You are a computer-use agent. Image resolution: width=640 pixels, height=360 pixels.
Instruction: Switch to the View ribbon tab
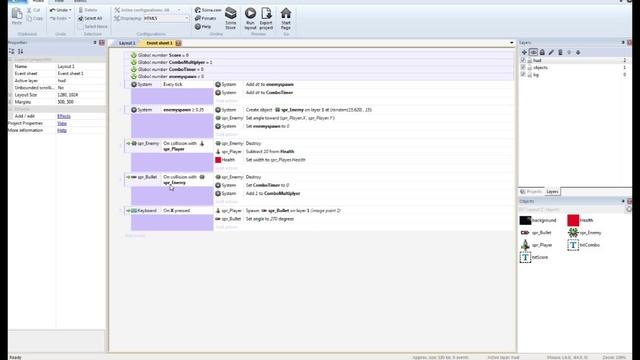click(59, 1)
